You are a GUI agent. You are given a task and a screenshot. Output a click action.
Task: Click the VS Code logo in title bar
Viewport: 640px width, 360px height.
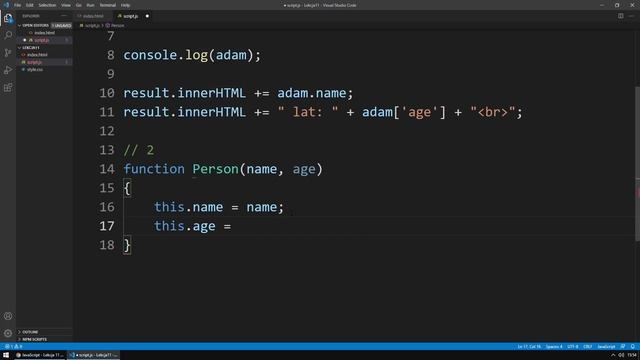(6, 5)
